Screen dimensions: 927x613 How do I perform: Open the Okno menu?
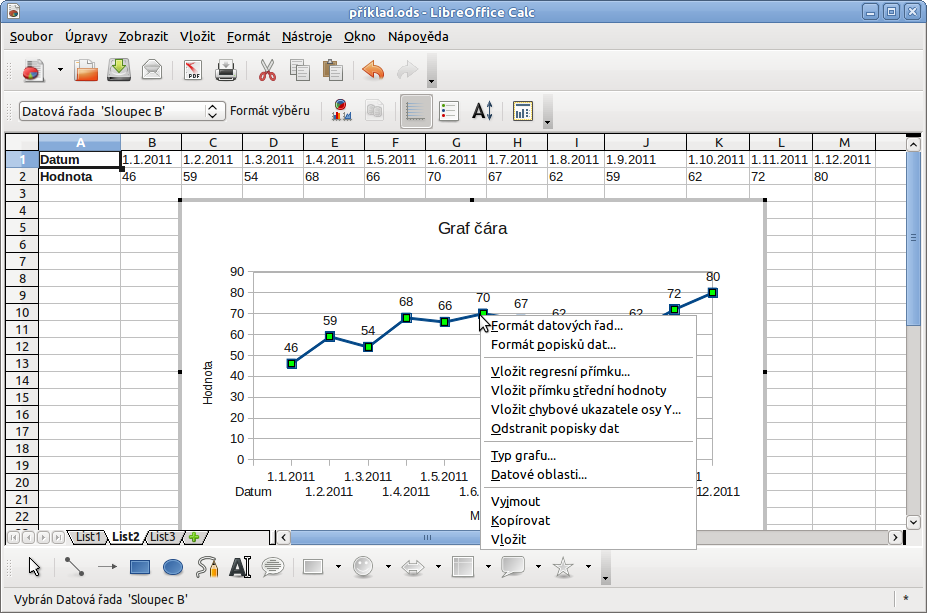359,37
